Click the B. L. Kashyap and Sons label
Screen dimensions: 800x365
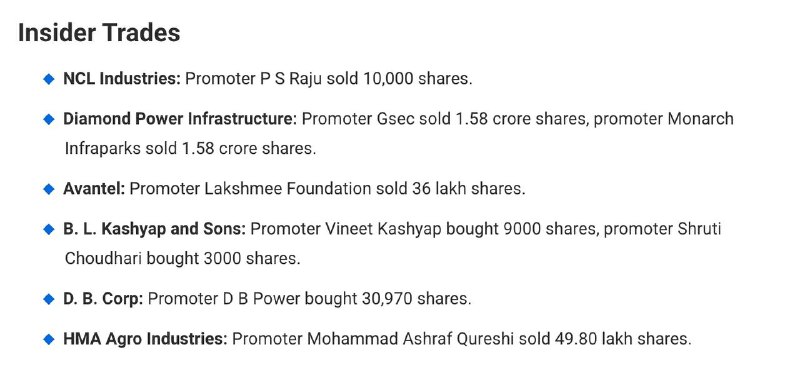(154, 229)
